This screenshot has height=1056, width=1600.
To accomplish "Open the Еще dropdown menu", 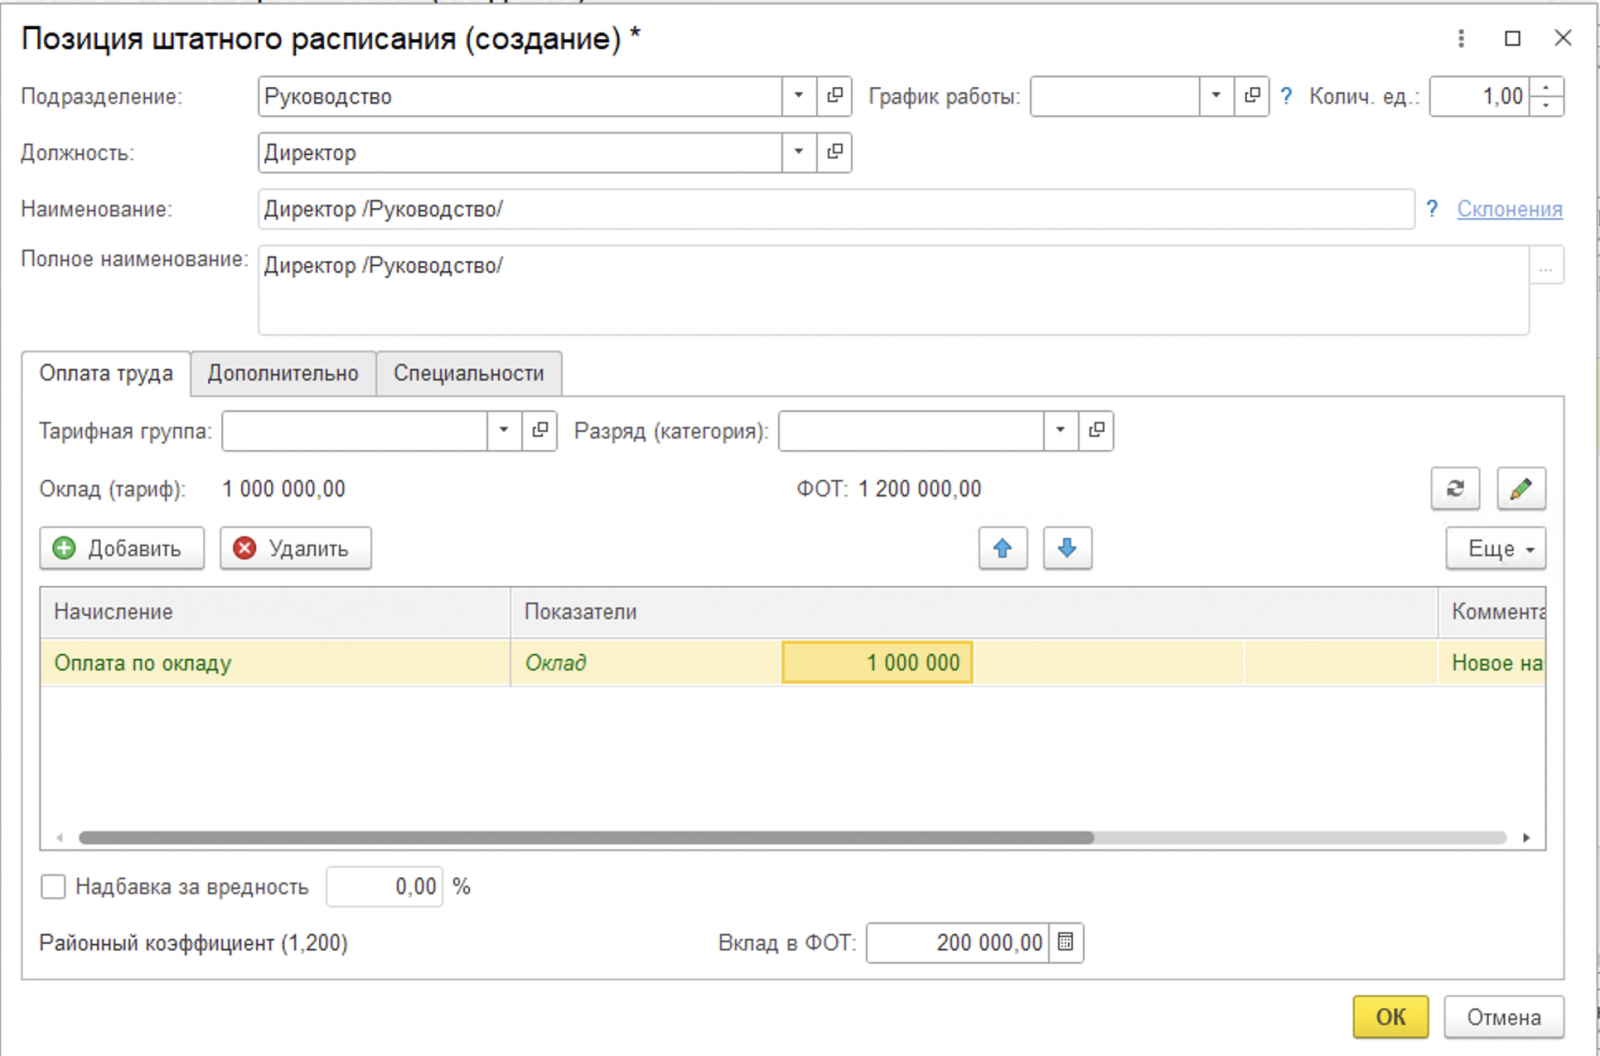I will coord(1496,548).
